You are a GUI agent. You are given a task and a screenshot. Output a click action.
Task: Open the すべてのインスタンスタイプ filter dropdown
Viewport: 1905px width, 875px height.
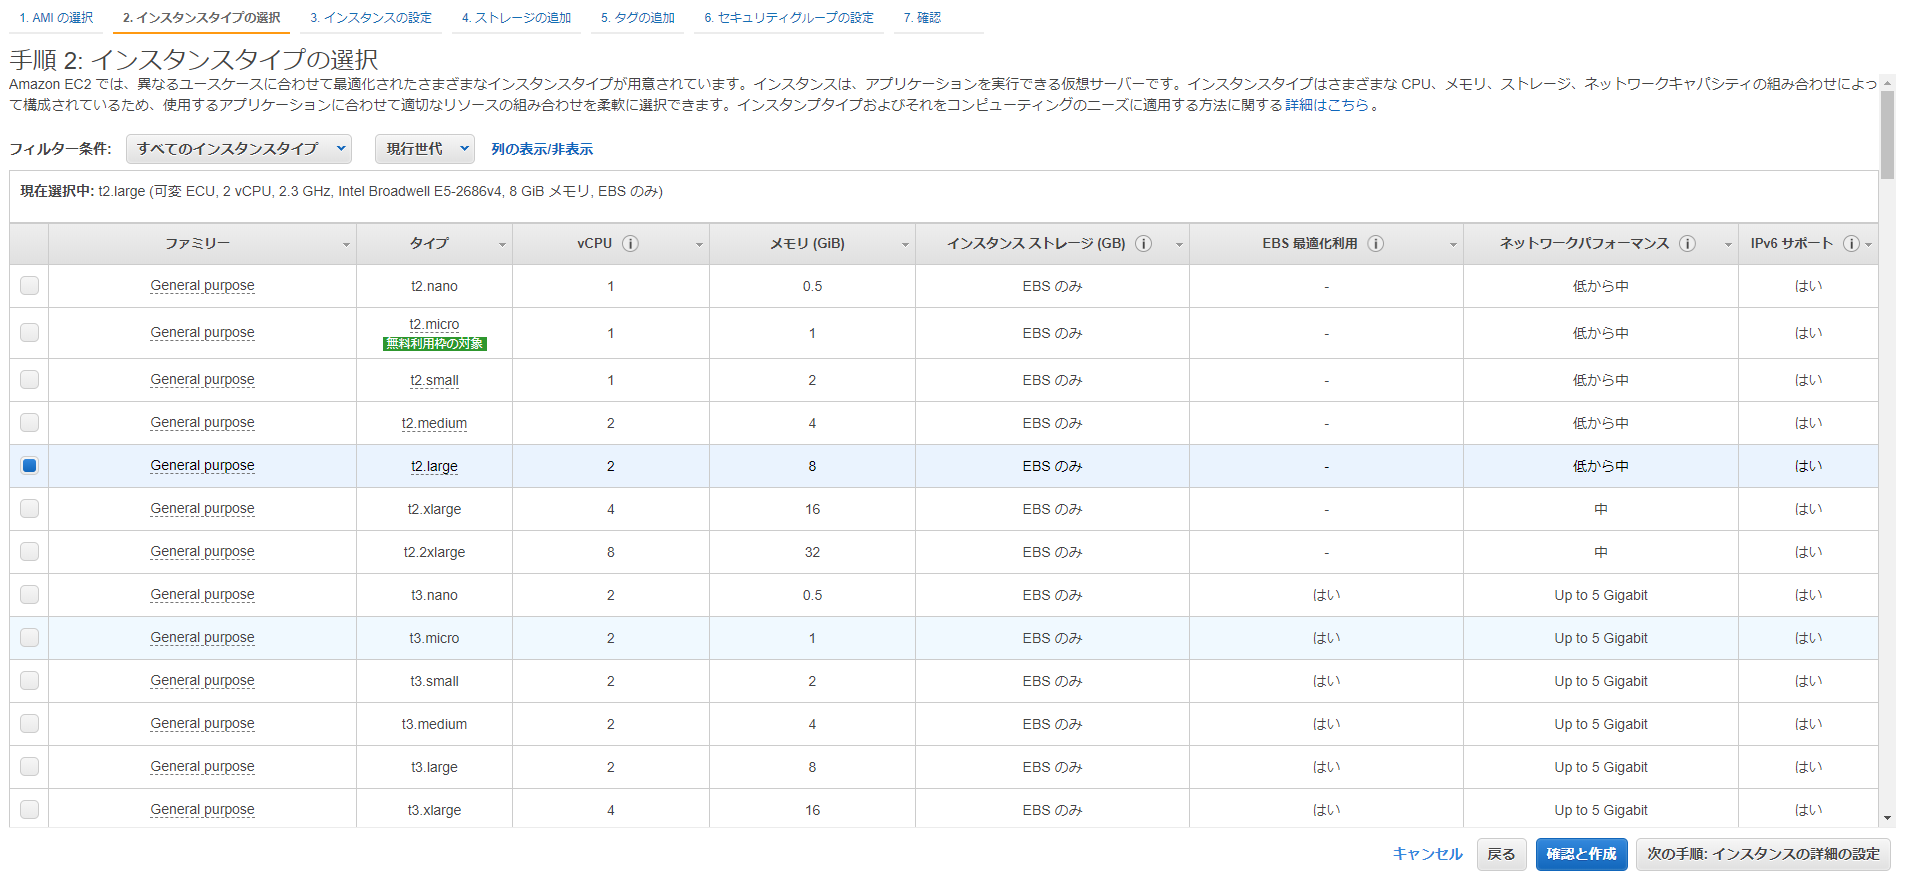(239, 149)
